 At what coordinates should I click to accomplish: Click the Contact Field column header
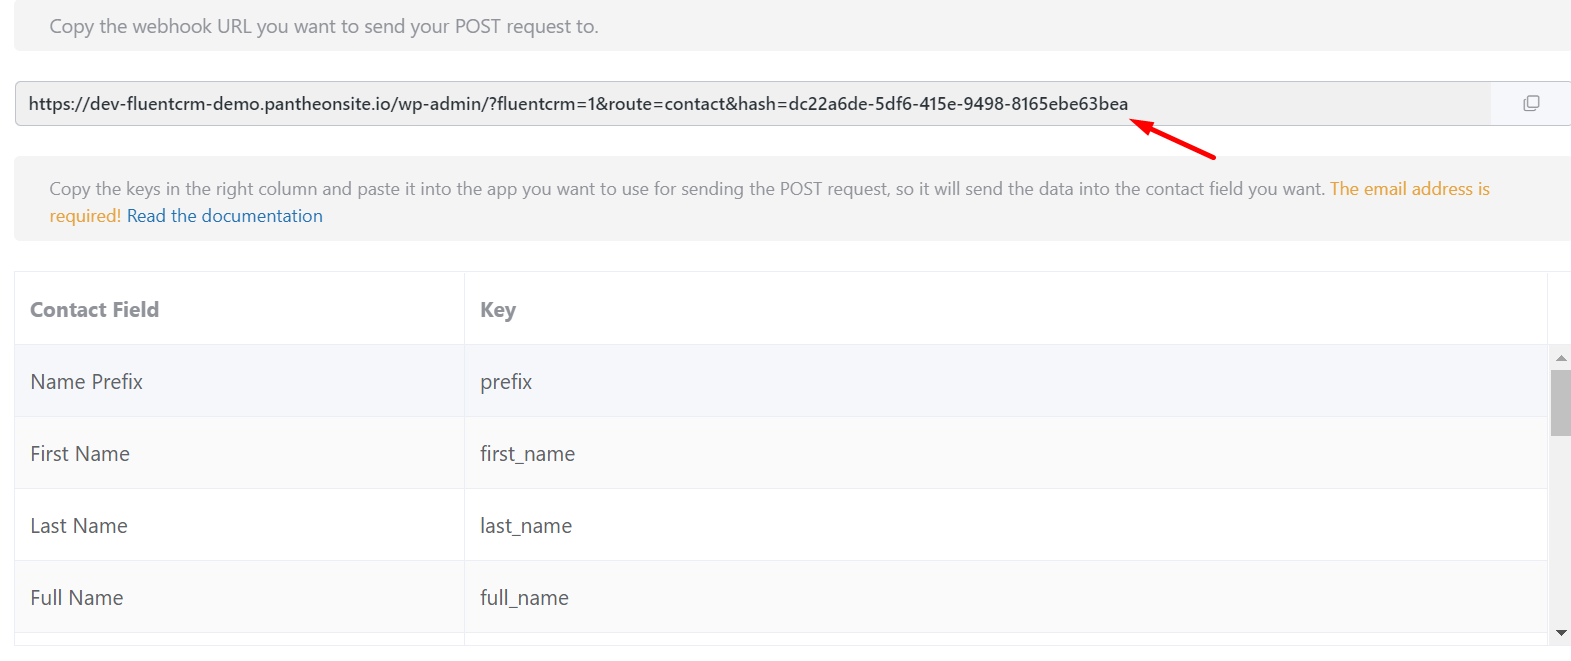[x=95, y=310]
